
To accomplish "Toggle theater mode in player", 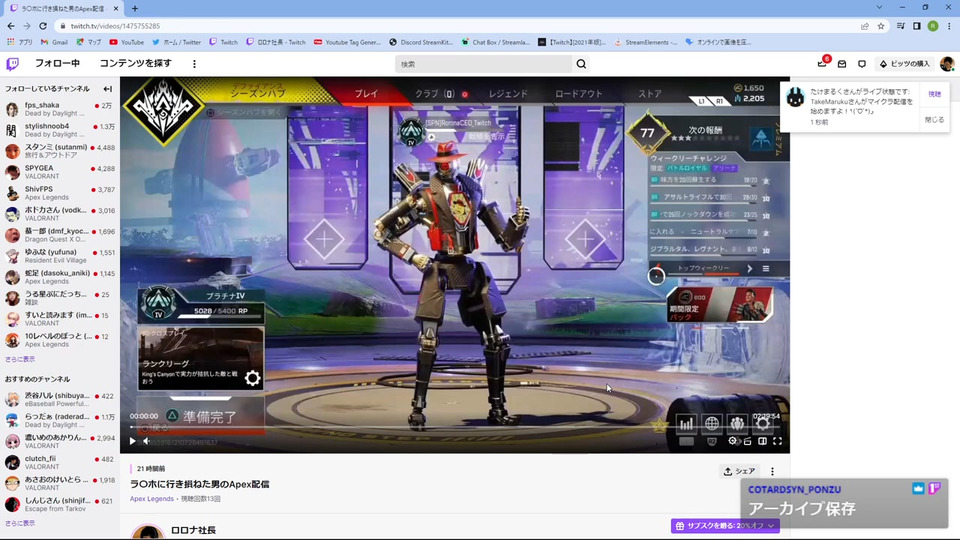I will (762, 441).
